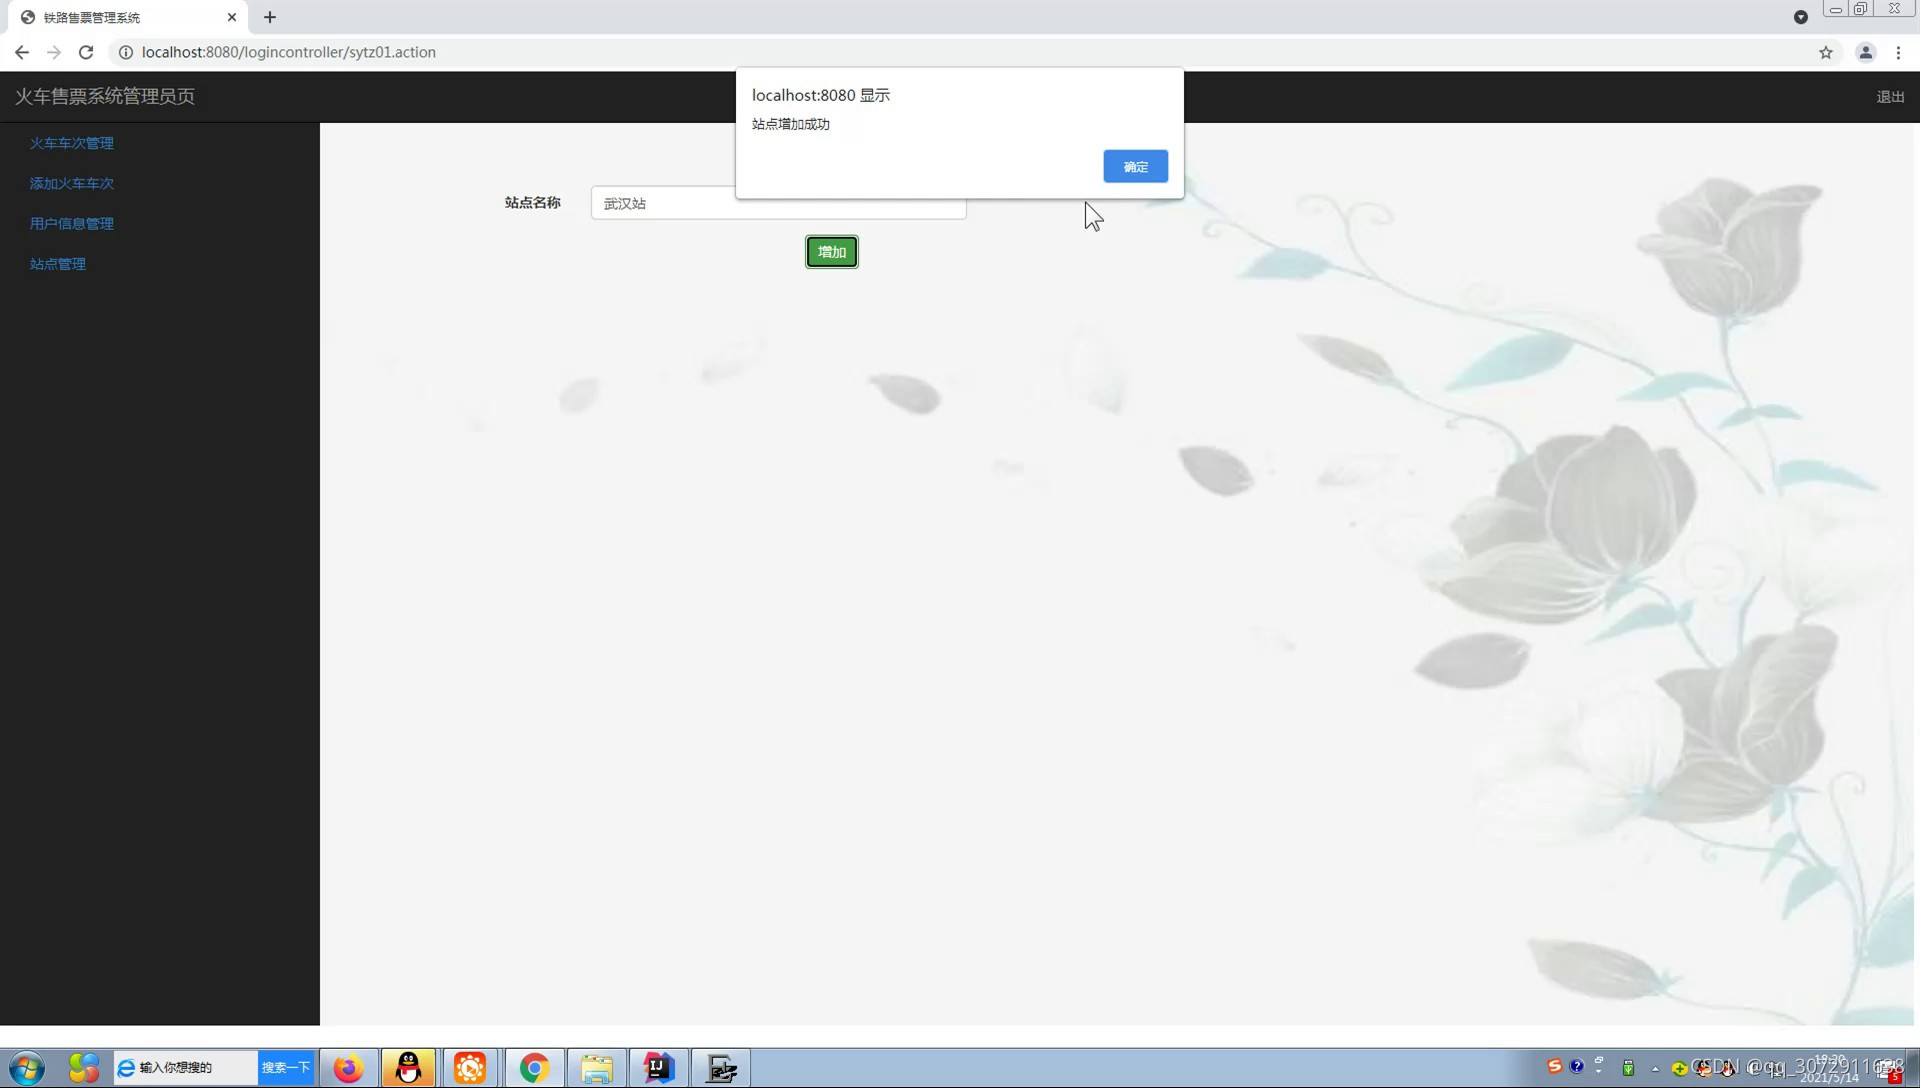Open the Chrome three-dot menu
Viewport: 1920px width, 1088px height.
point(1898,52)
